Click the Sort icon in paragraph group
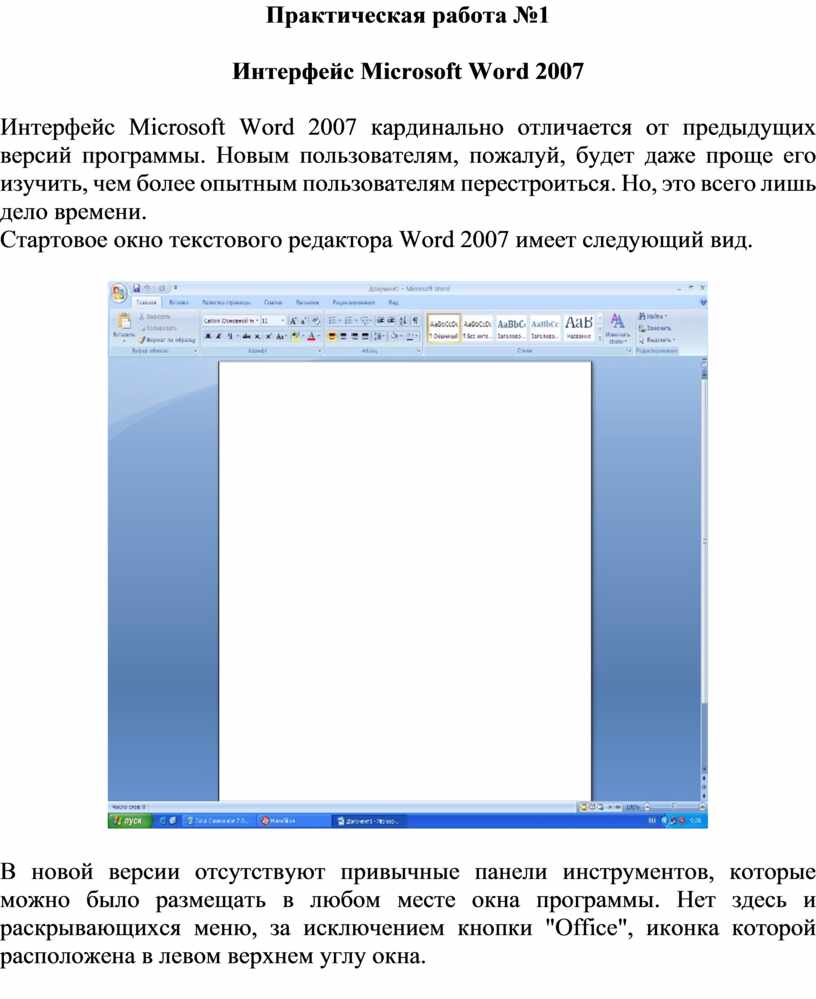 pos(403,320)
